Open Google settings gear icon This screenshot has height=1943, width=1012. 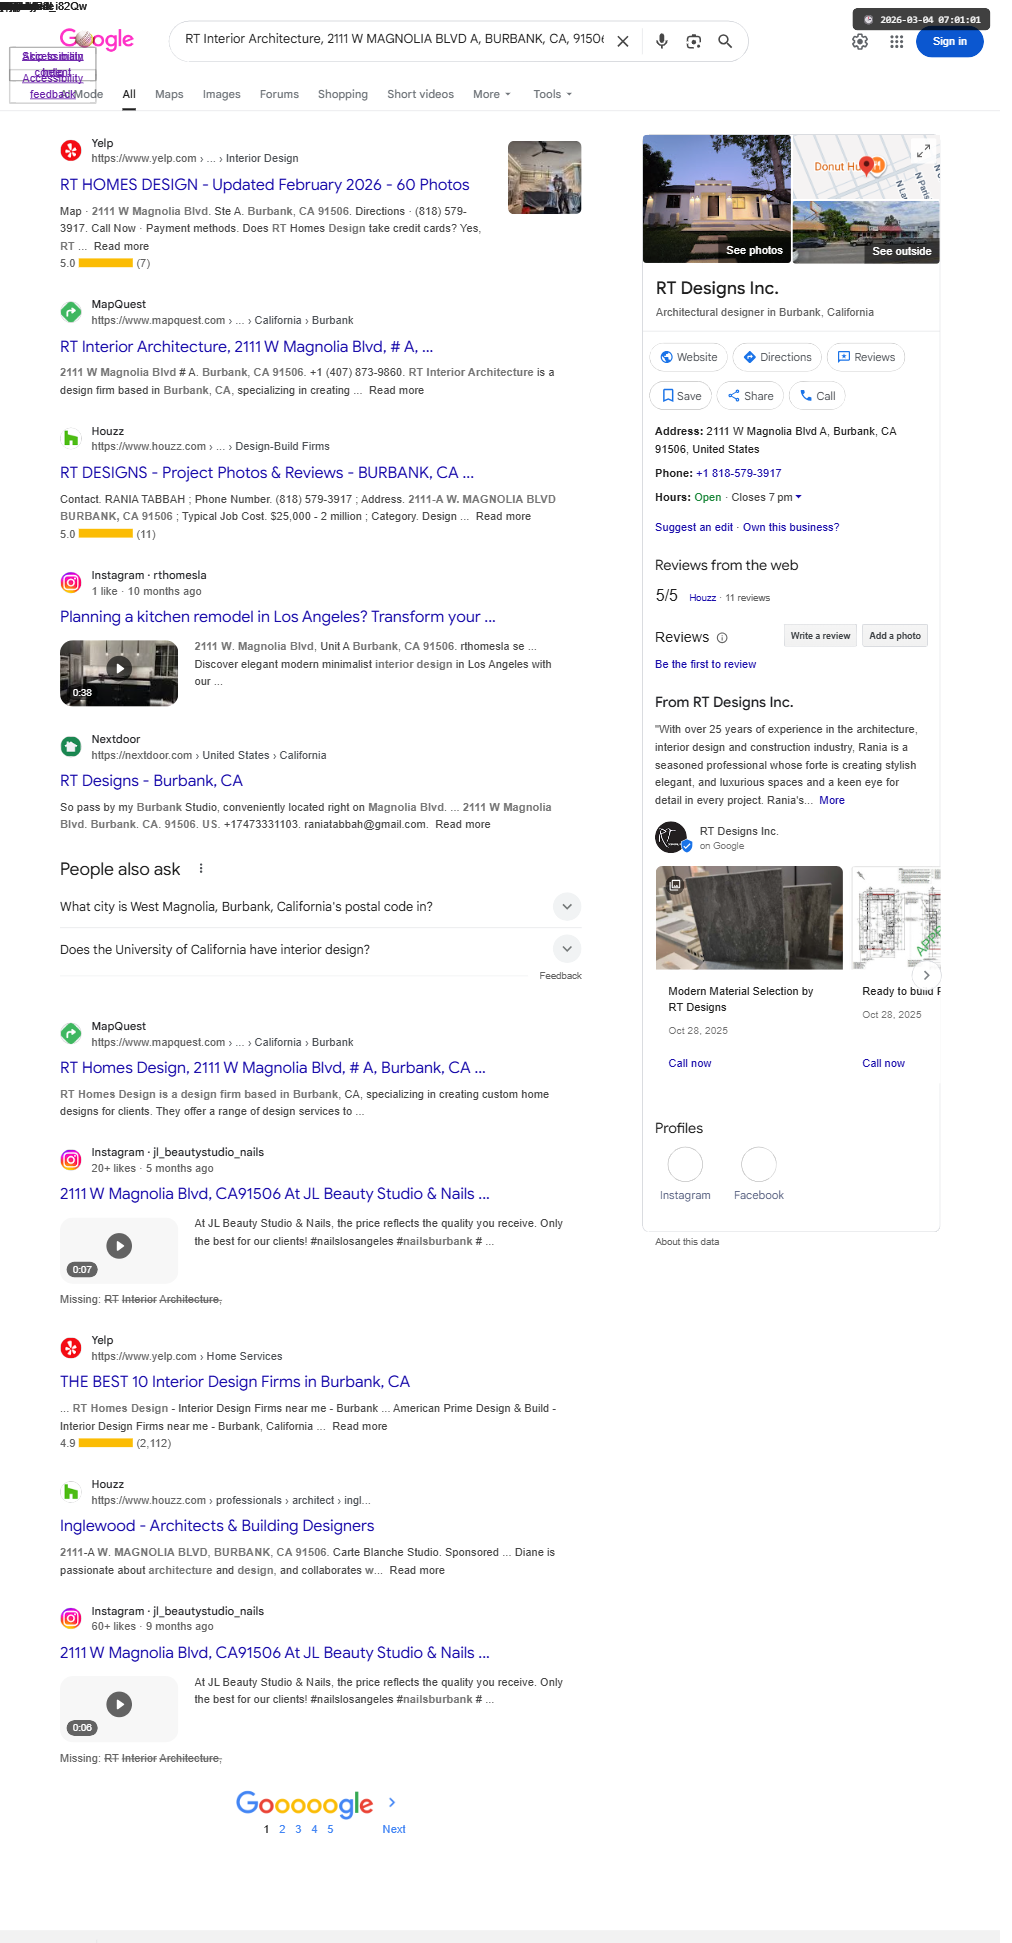pos(860,42)
